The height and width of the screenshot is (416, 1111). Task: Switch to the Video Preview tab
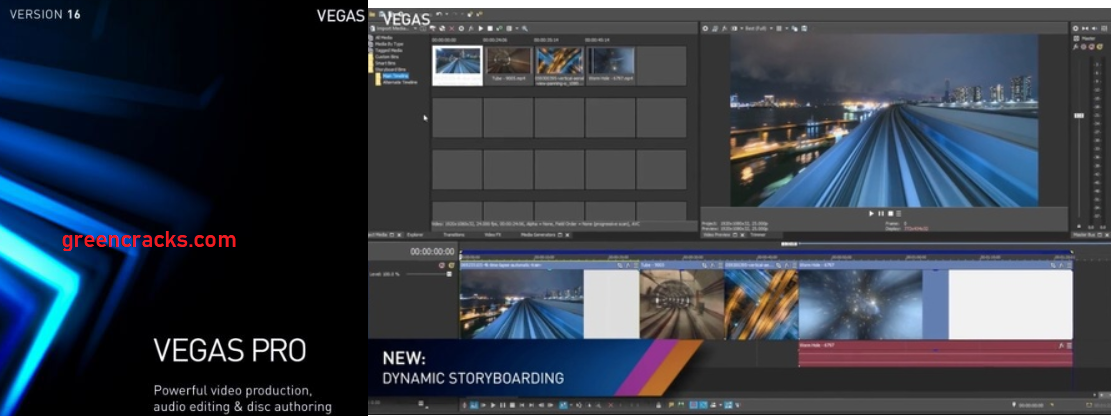coord(718,235)
